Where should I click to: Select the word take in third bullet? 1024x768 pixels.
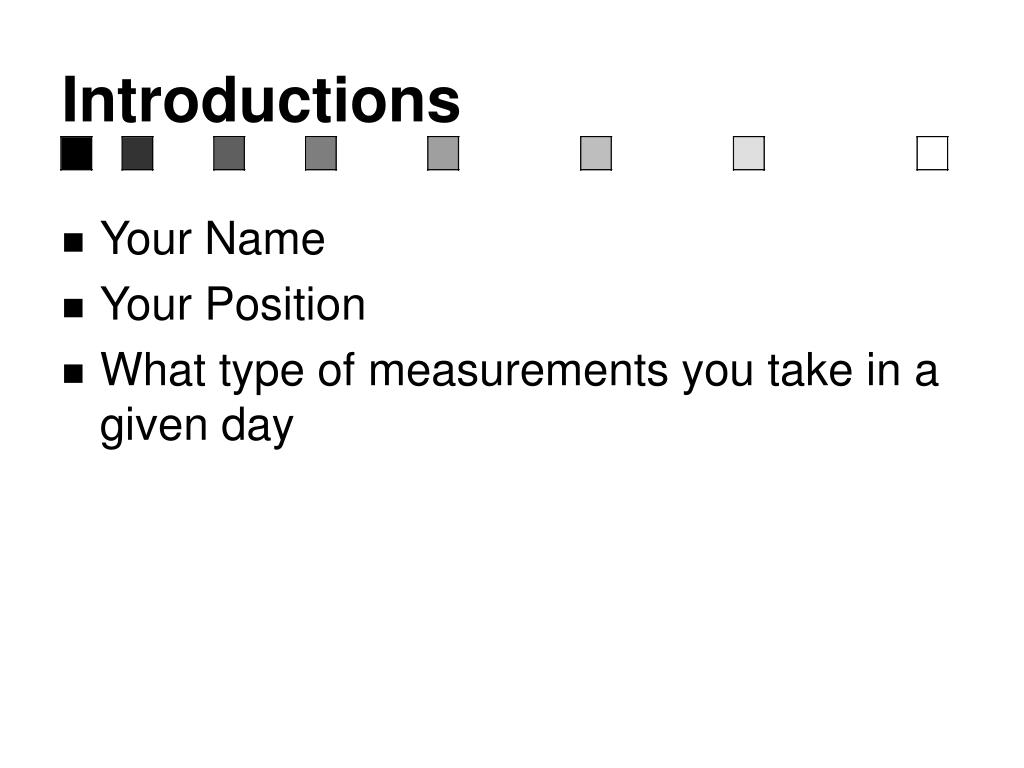[810, 370]
